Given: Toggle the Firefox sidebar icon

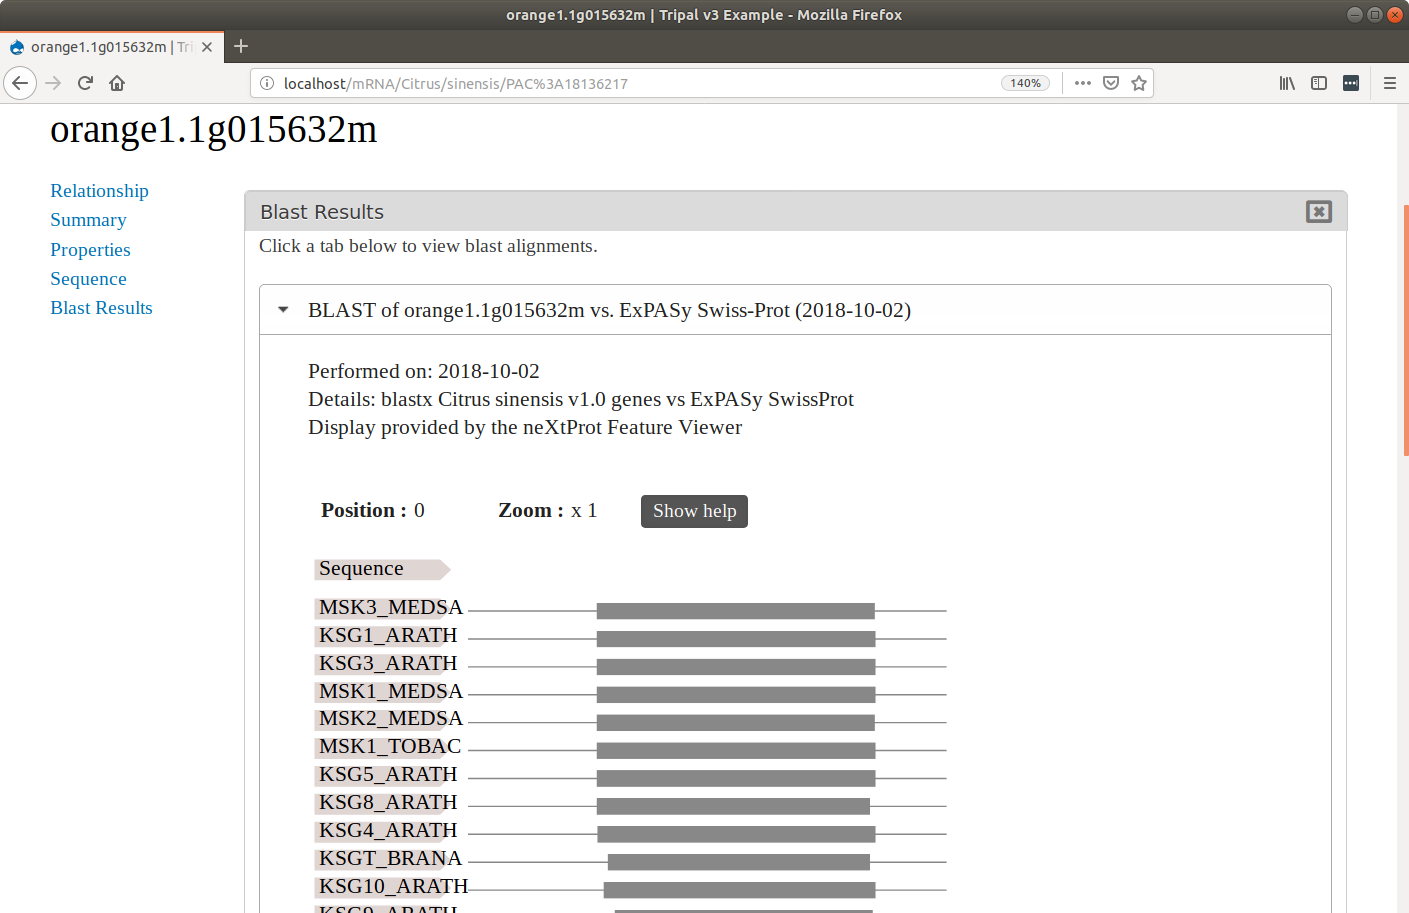Looking at the screenshot, I should point(1319,83).
